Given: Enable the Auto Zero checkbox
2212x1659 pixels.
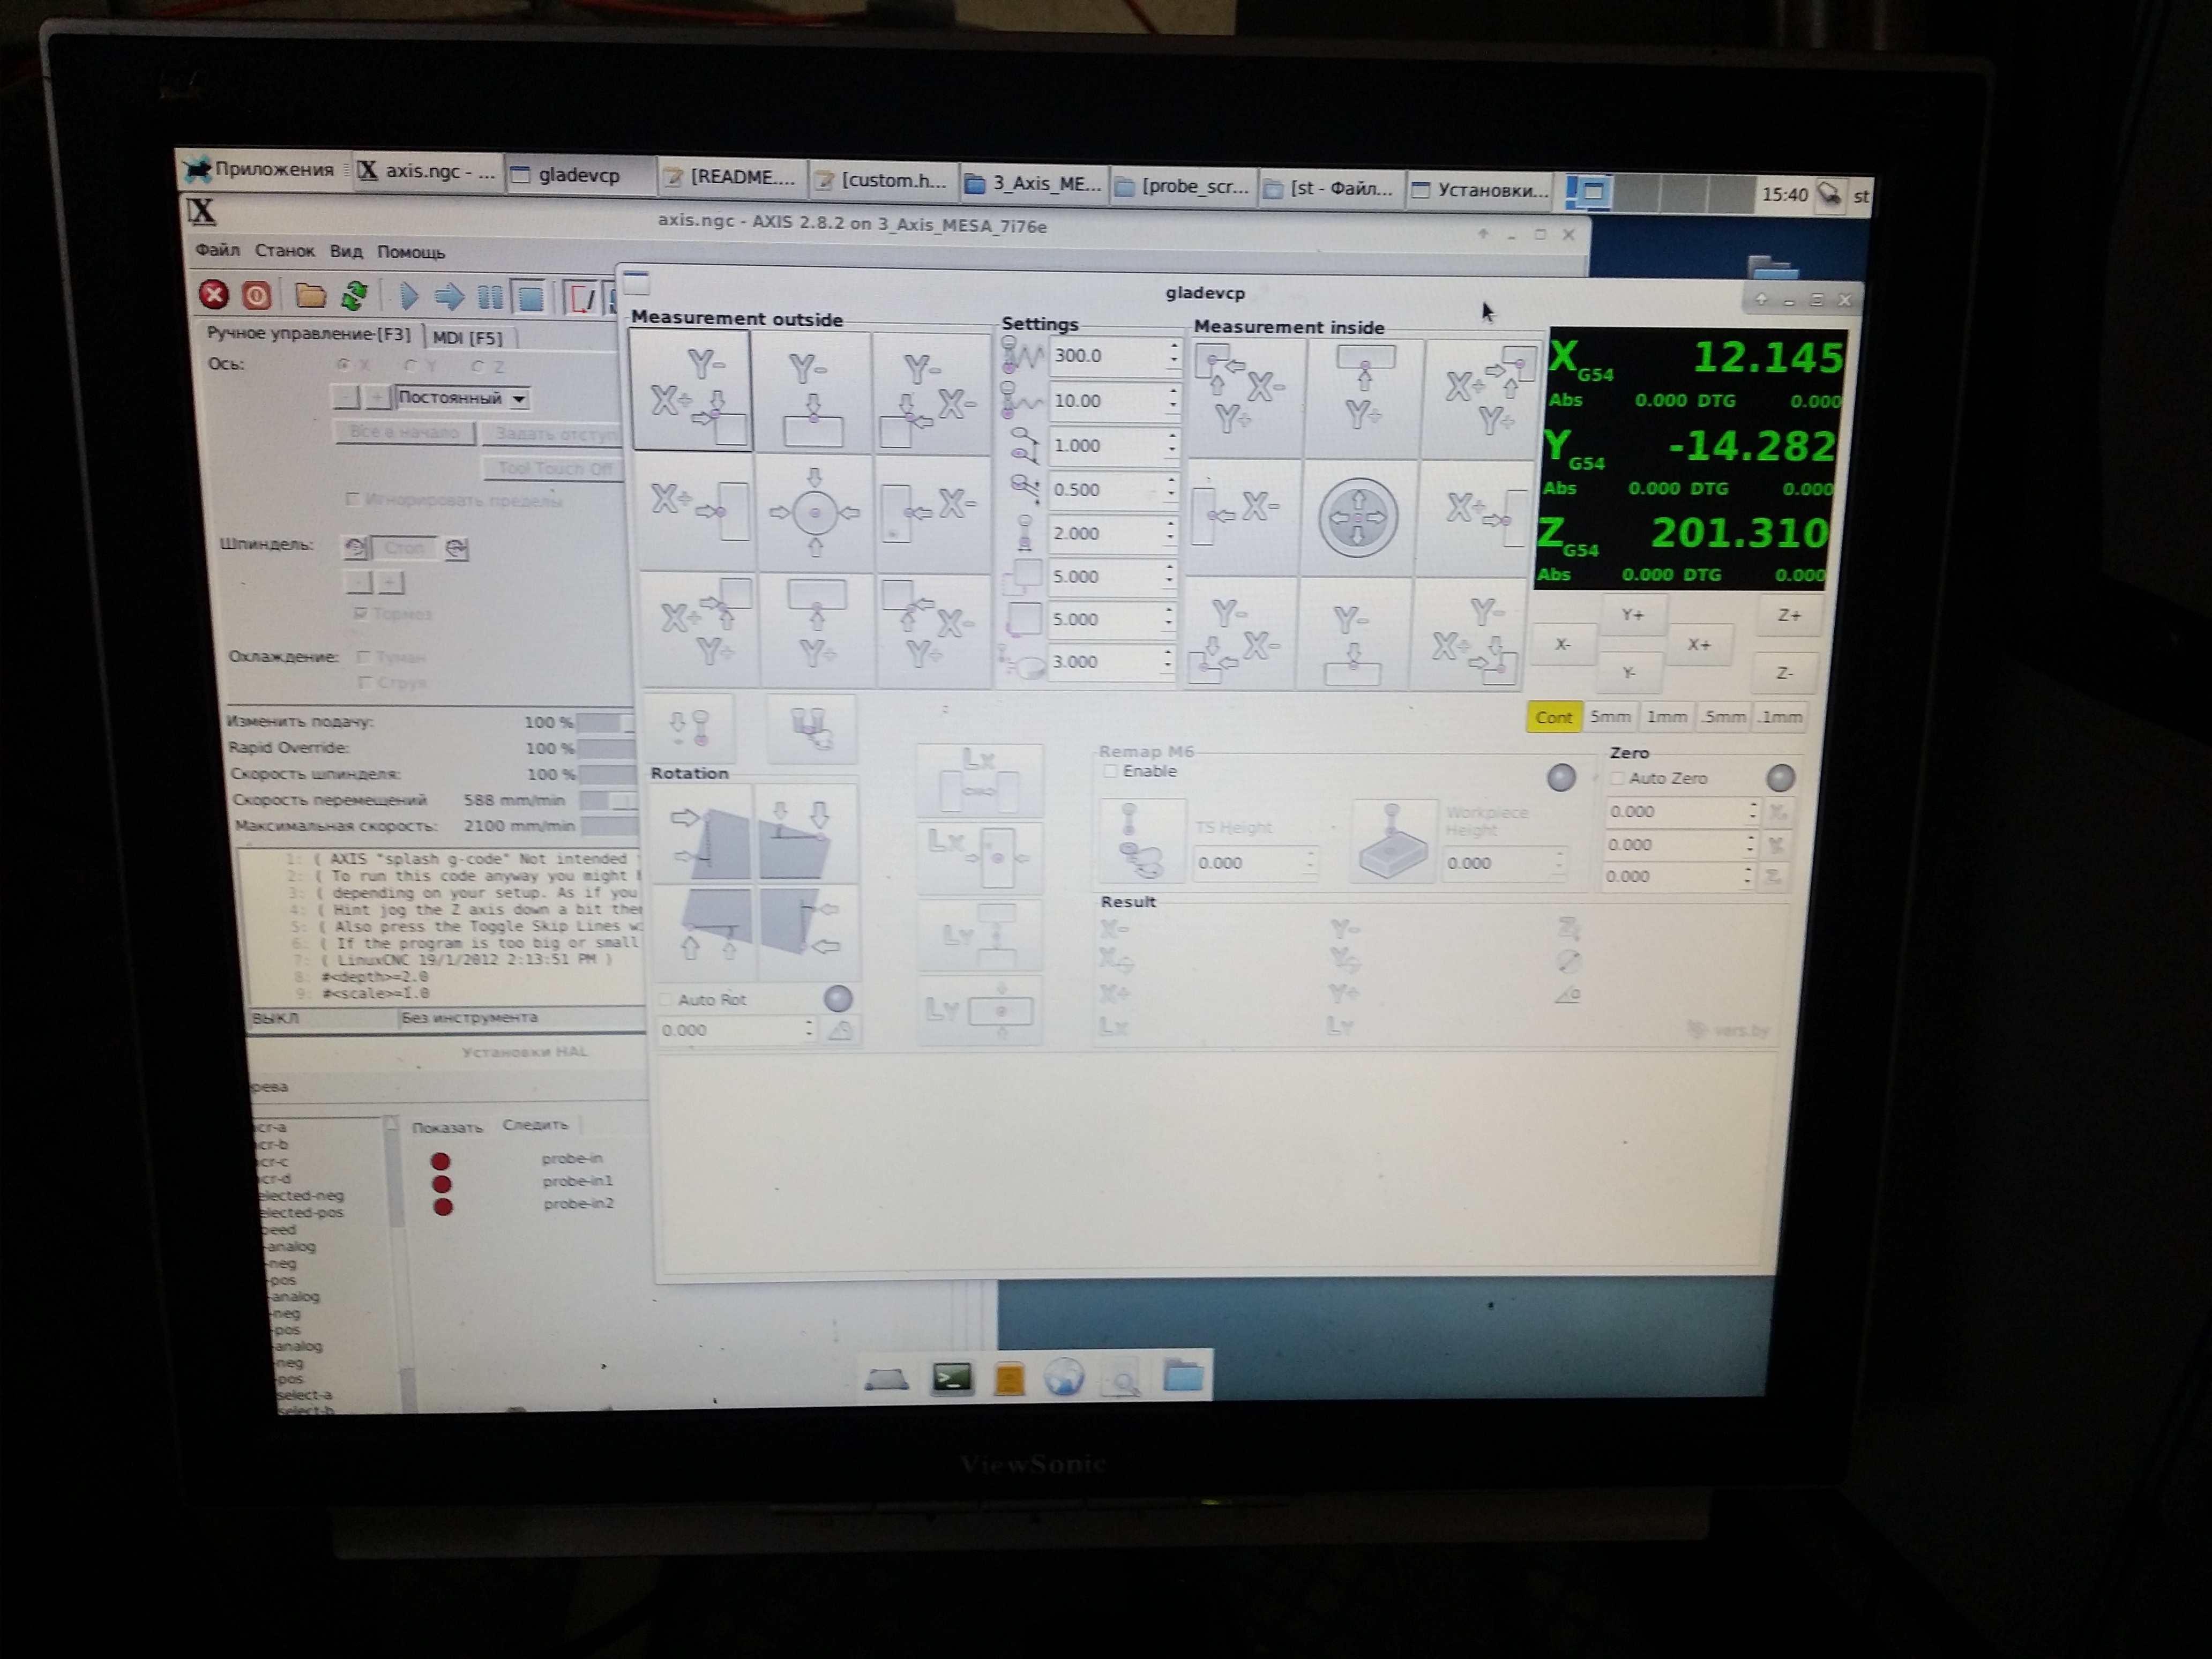Looking at the screenshot, I should point(1617,779).
